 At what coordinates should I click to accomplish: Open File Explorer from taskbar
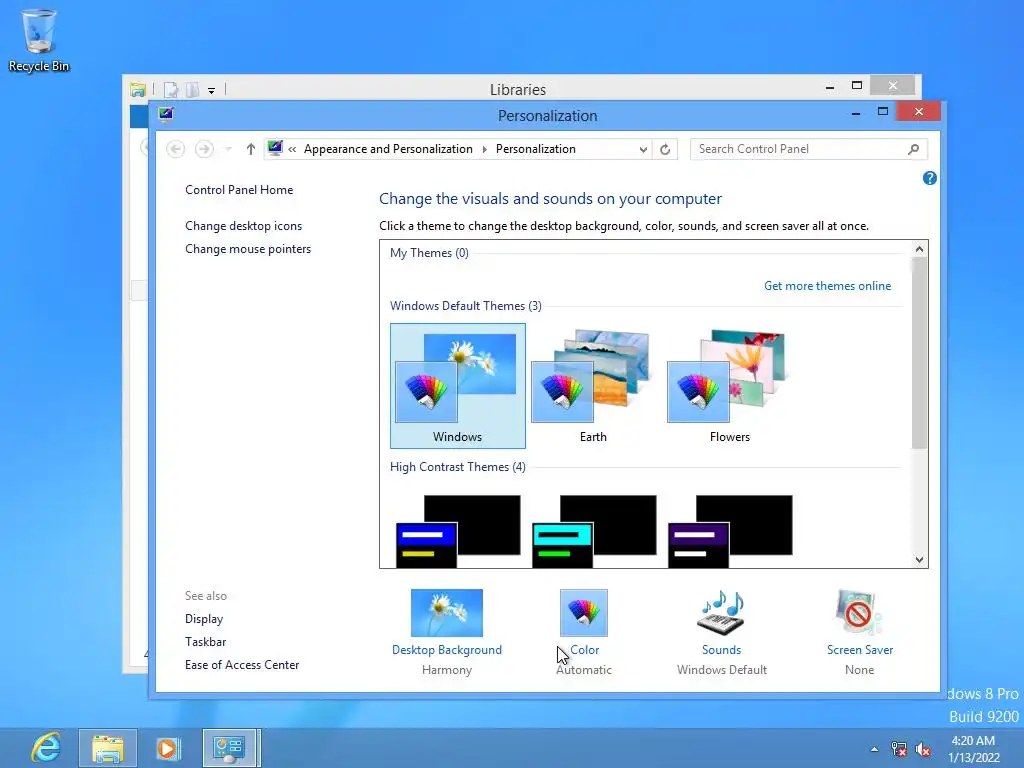[108, 748]
